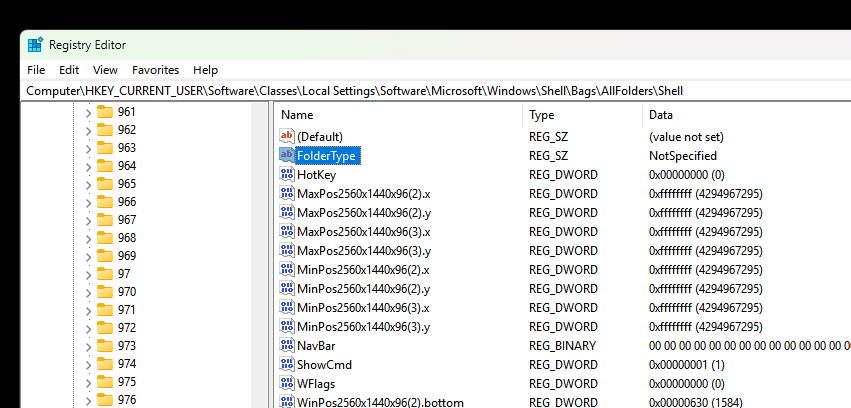The height and width of the screenshot is (408, 851).
Task: Click the FolderType string value icon
Action: (287, 155)
